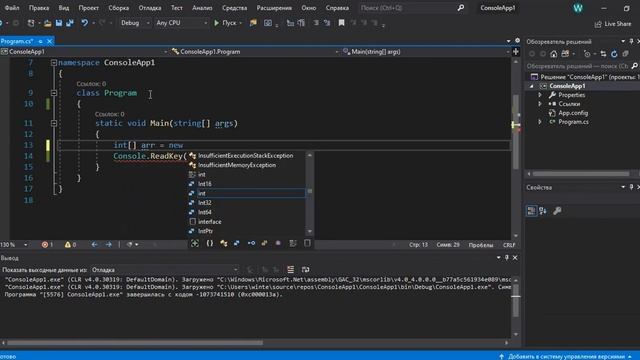Click the collapse all icon in Solution Explorer
This screenshot has height=360, width=640.
click(x=625, y=54)
